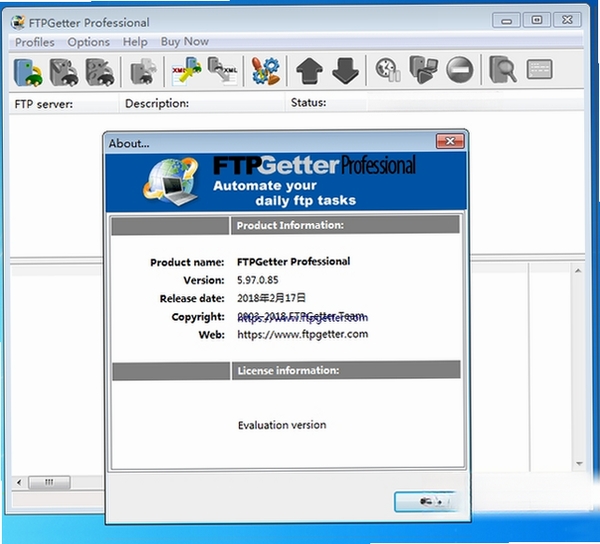
Task: Click the globe laptop logo in About banner
Action: [171, 182]
